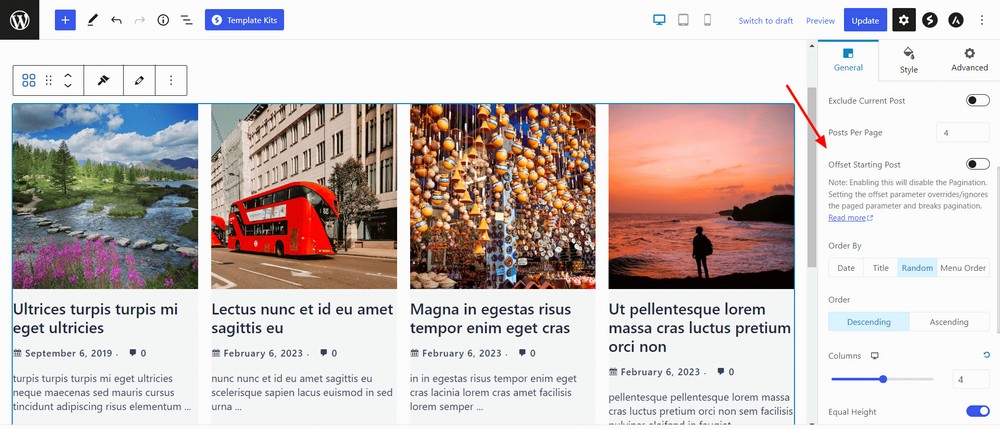
Task: Disable the Equal Height toggle
Action: (977, 411)
